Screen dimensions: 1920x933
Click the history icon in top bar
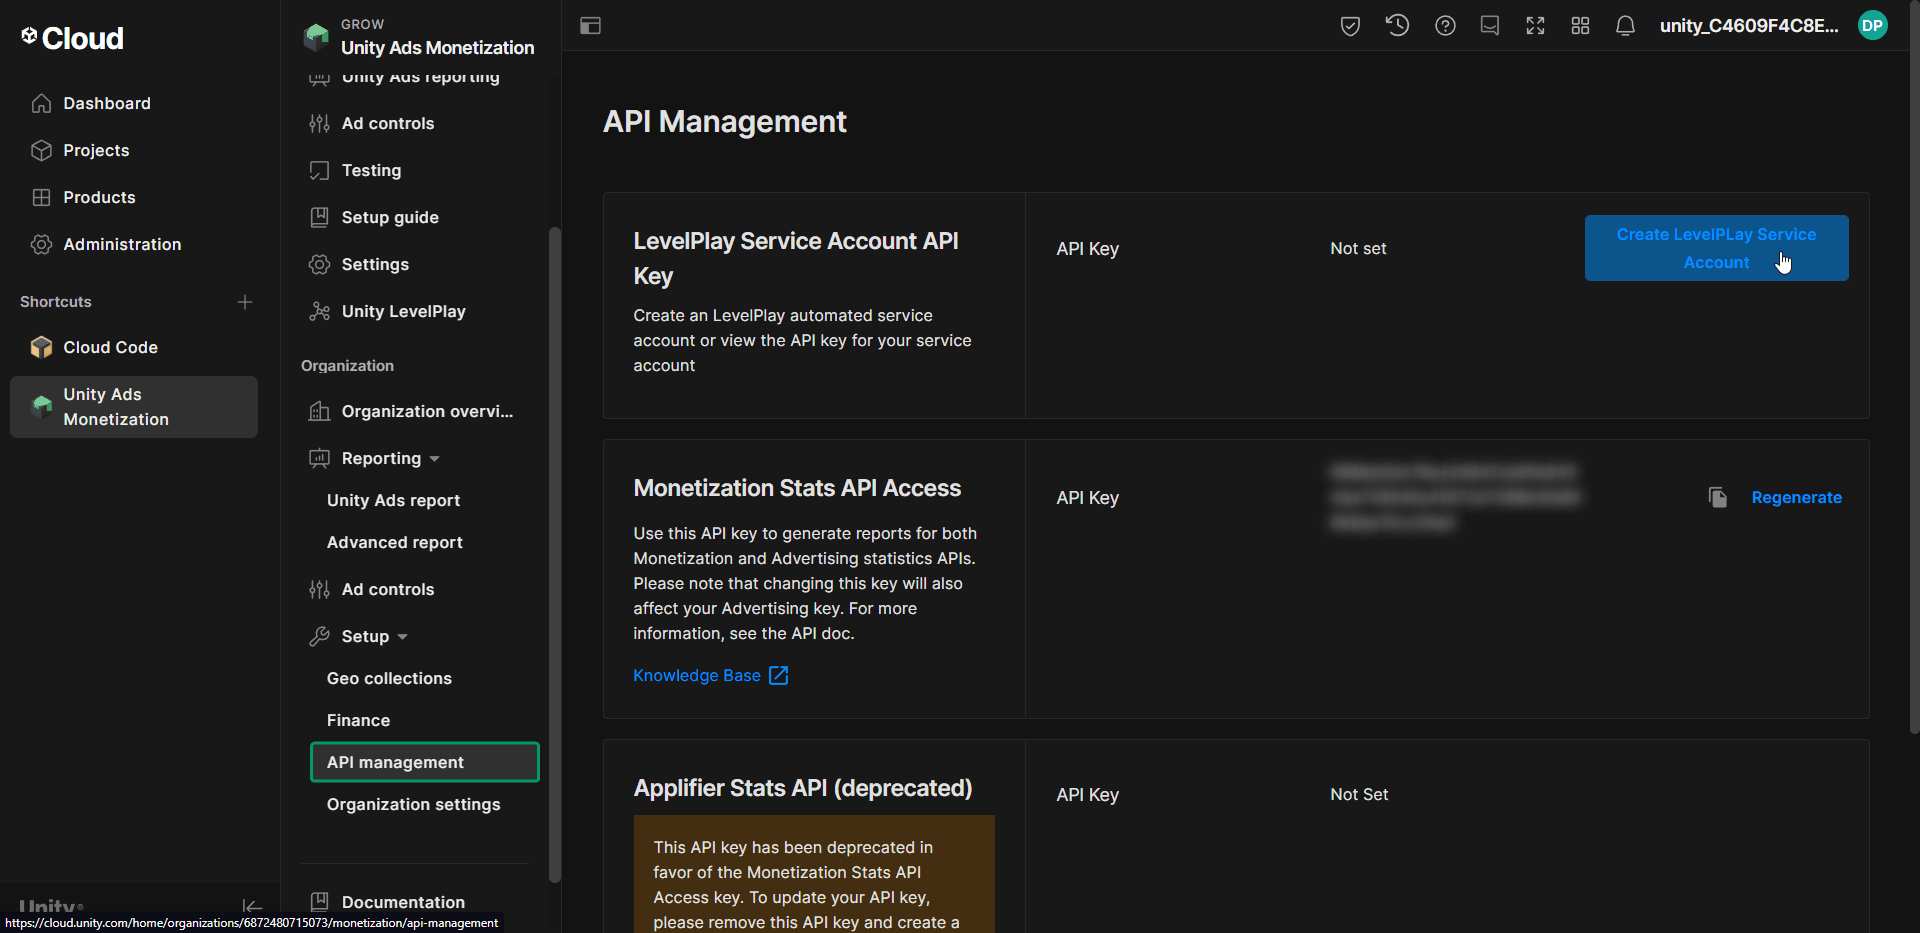click(1397, 26)
